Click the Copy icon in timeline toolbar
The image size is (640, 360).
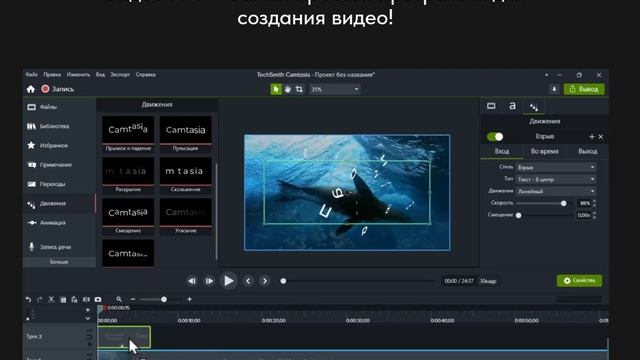pyautogui.click(x=63, y=300)
